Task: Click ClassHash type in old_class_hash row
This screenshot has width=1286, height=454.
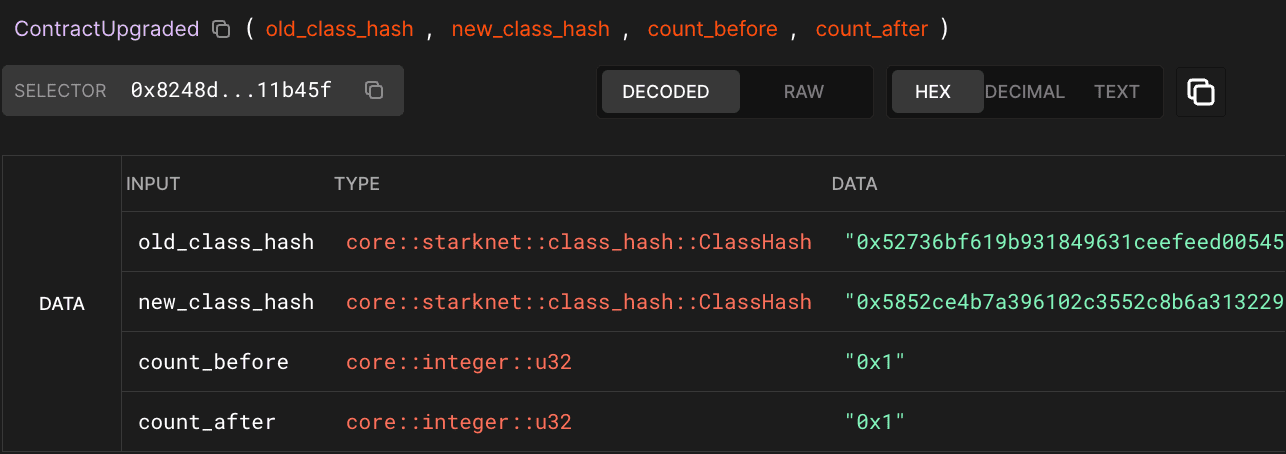Action: 579,242
